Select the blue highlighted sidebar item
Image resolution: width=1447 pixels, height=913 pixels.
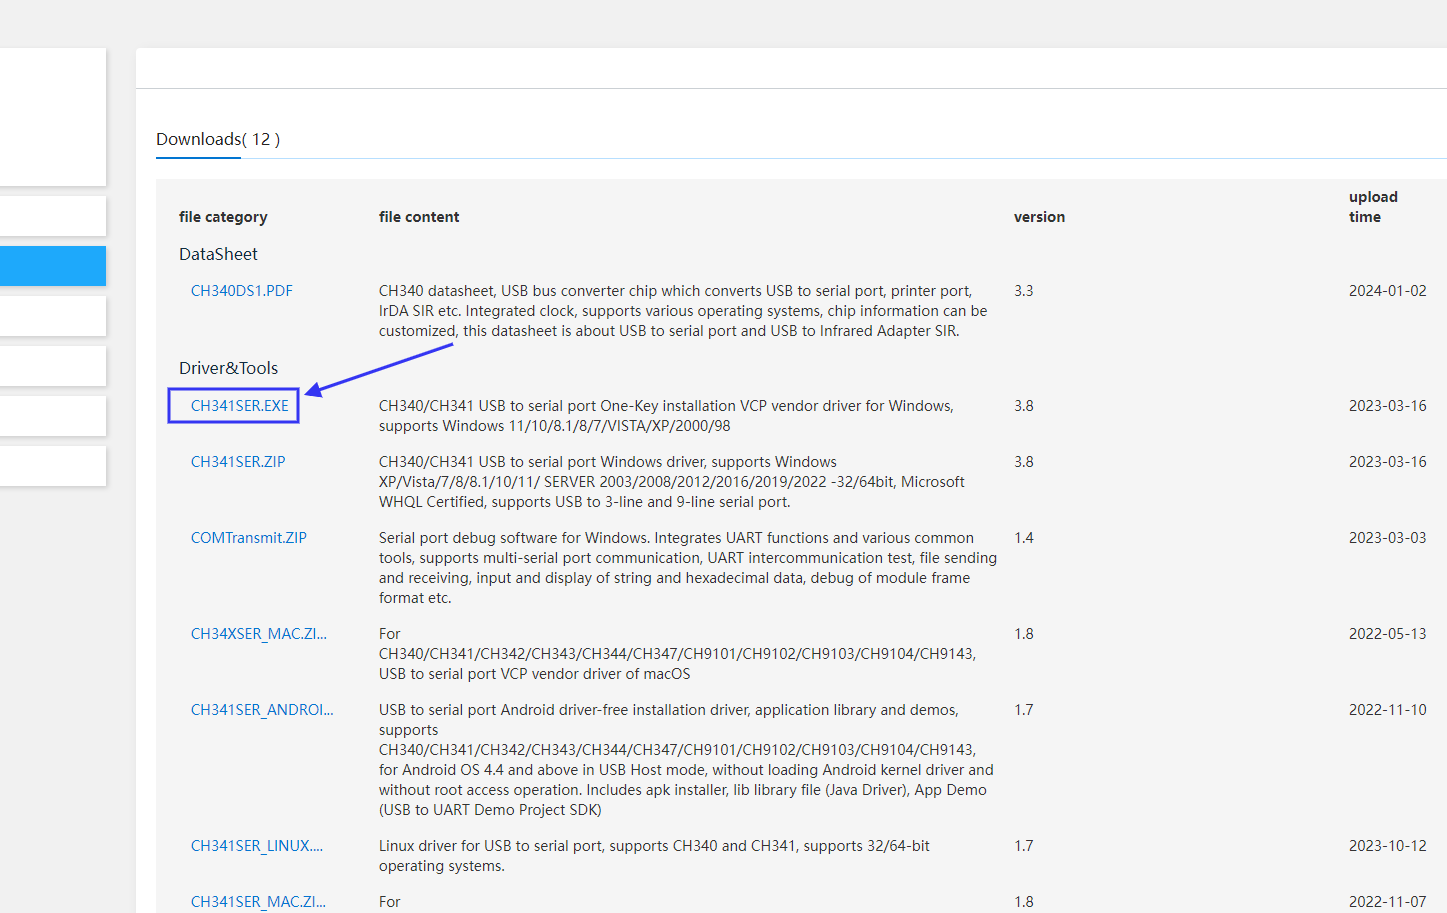tap(52, 266)
